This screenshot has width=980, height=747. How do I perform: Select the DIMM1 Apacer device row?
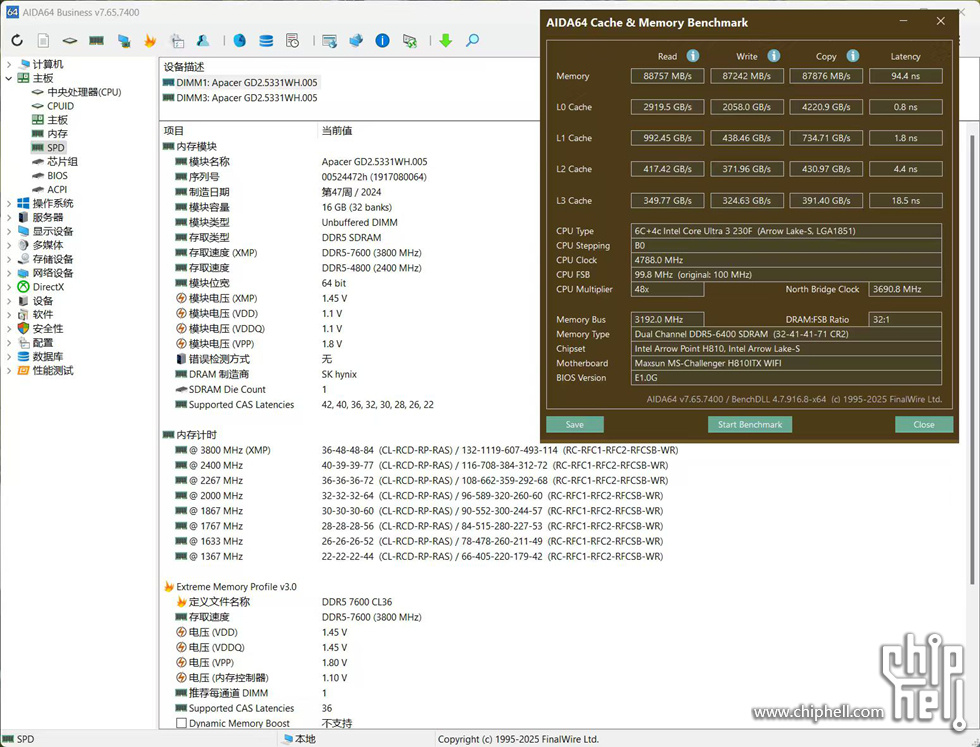click(240, 83)
